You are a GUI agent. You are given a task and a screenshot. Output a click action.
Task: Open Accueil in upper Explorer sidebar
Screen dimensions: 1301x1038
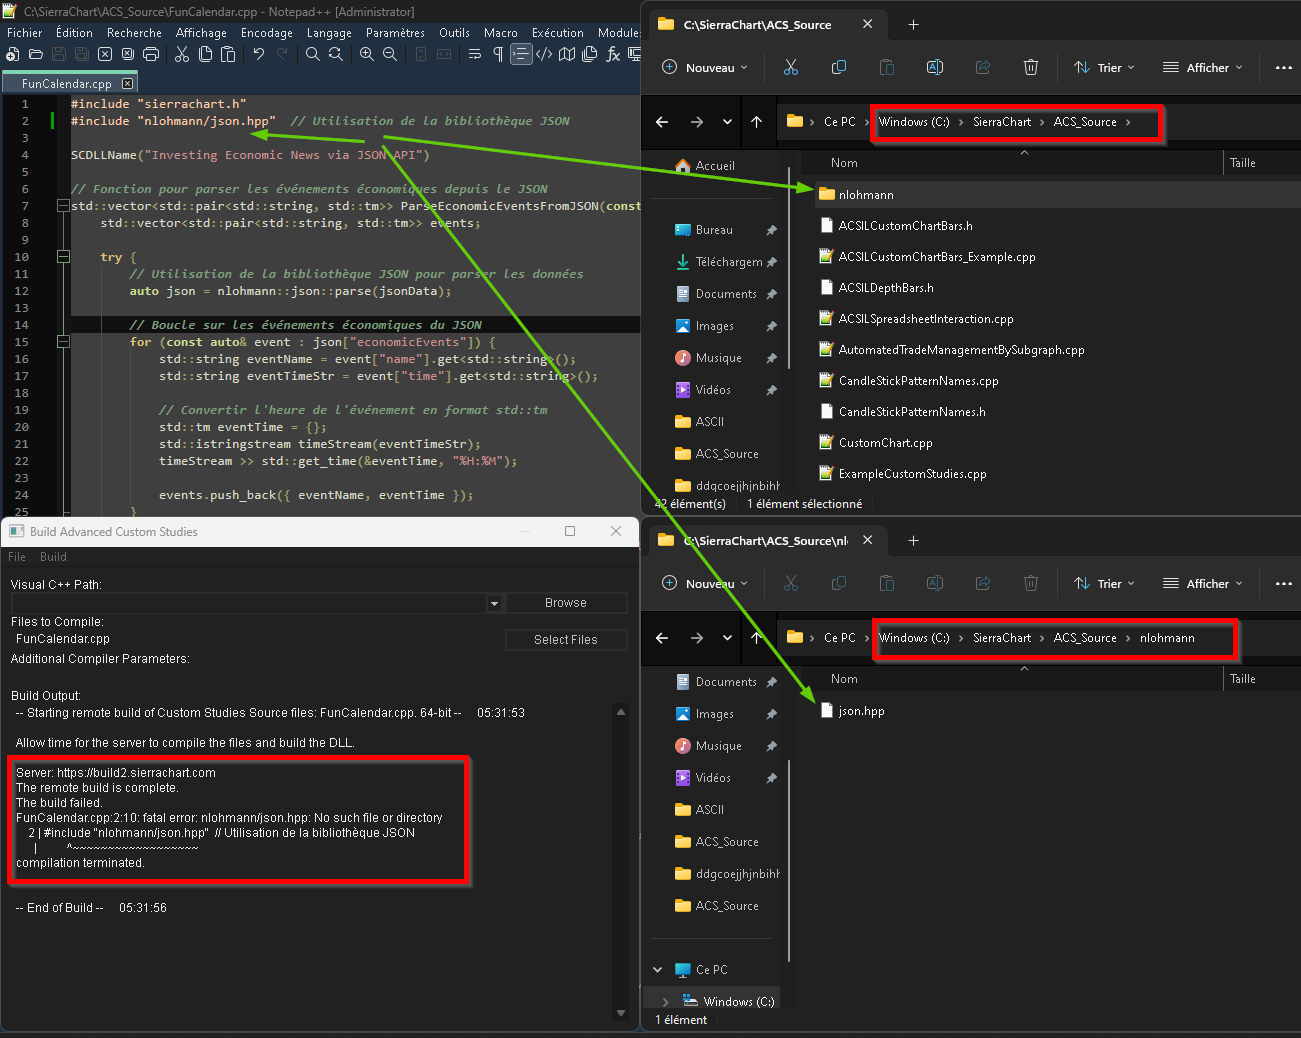pos(715,166)
